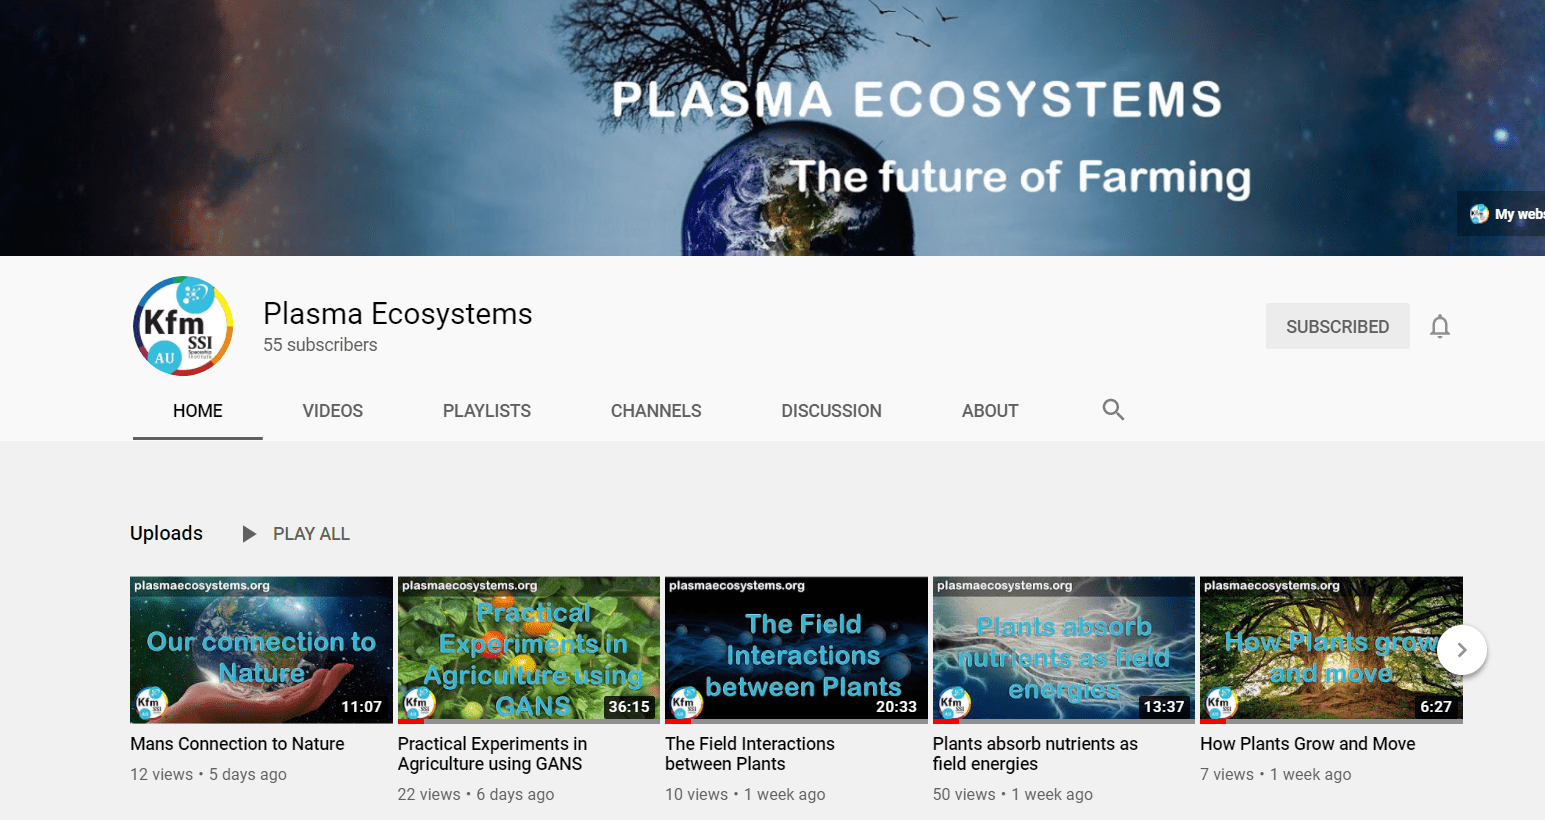Viewport: 1545px width, 820px height.
Task: Click the My website banner link icon
Action: tap(1479, 214)
